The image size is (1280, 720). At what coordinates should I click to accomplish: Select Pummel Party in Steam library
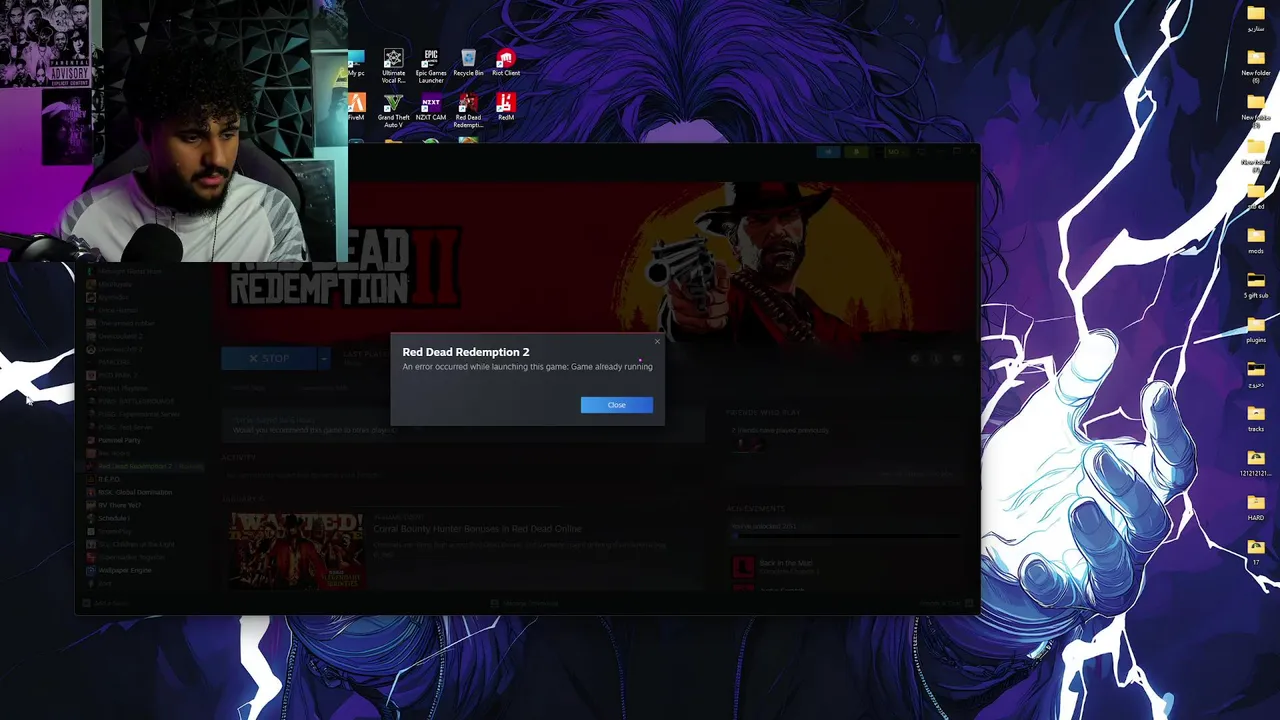(x=119, y=440)
